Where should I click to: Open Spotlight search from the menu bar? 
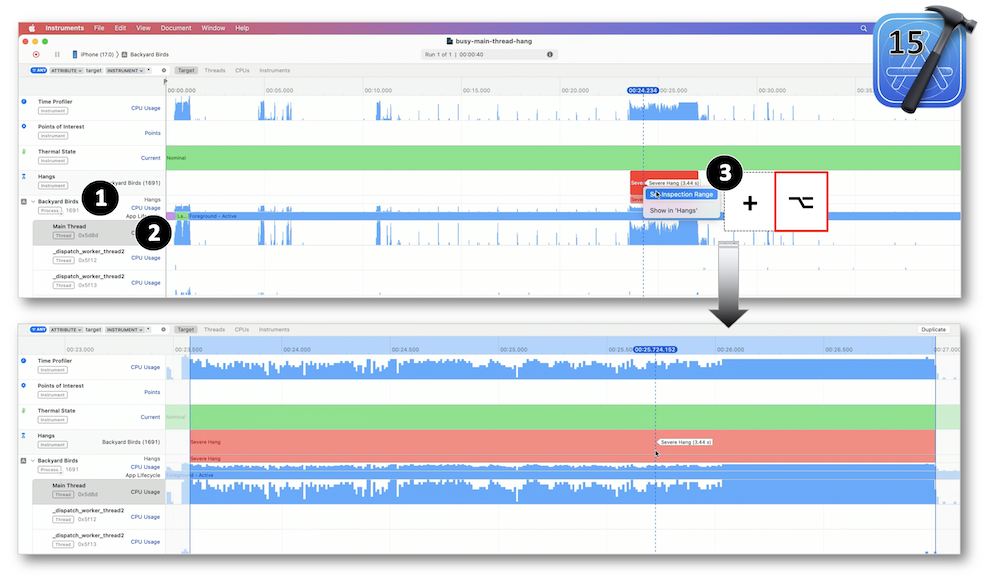(x=864, y=28)
